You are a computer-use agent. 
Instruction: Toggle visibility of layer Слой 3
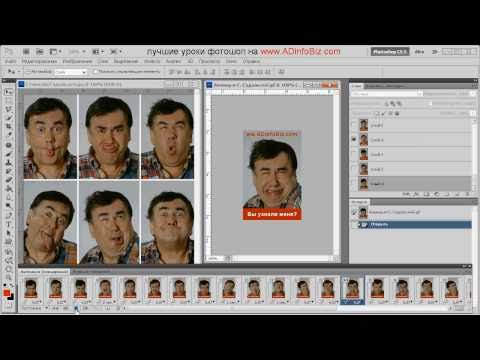354,154
